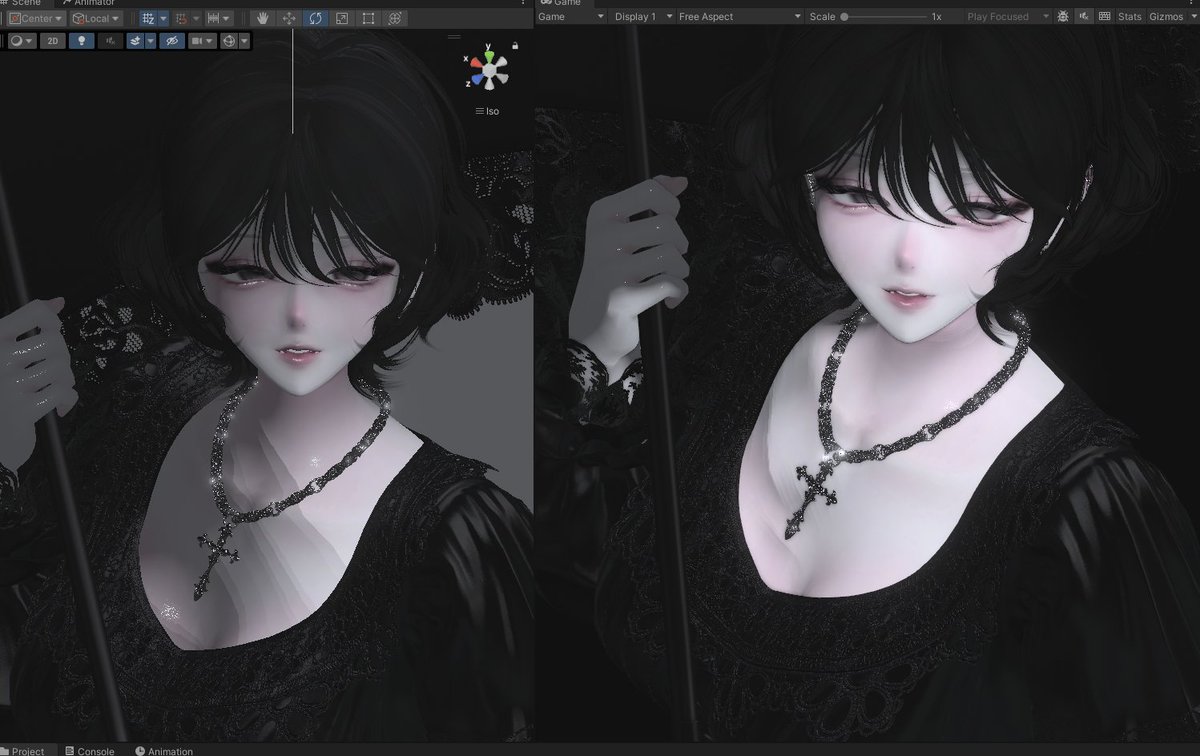This screenshot has height=756, width=1200.
Task: Toggle 2D view mode in Scene
Action: coord(53,41)
